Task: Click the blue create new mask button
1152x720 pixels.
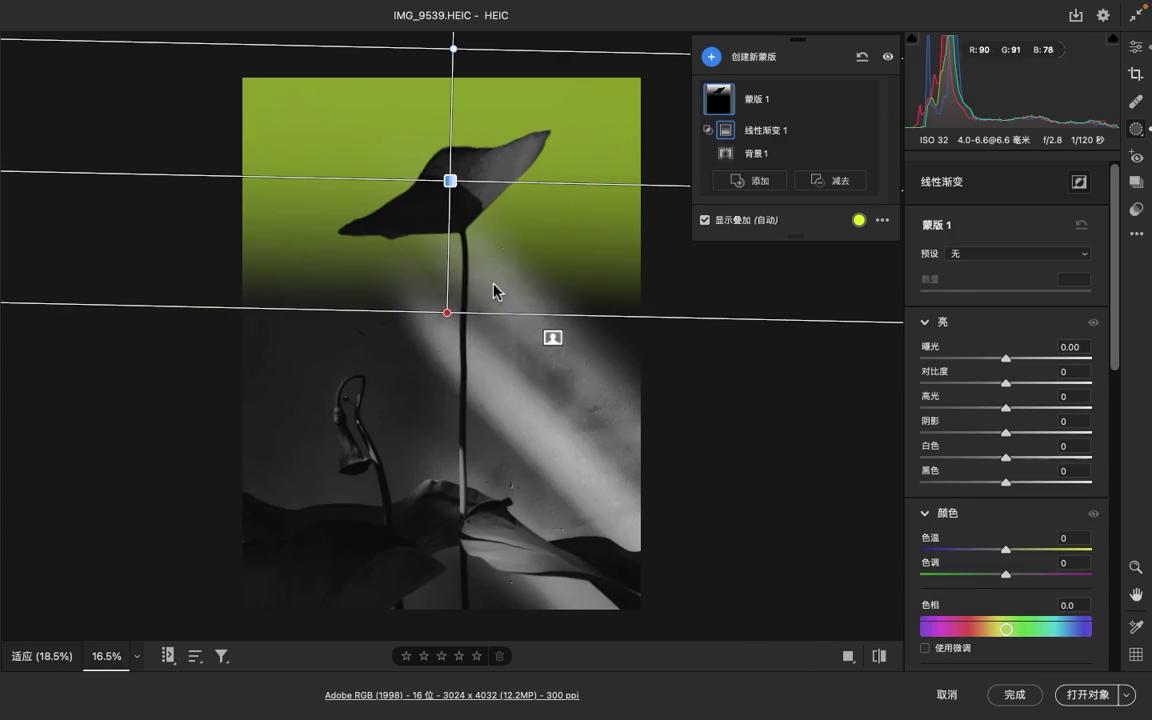Action: [x=711, y=57]
